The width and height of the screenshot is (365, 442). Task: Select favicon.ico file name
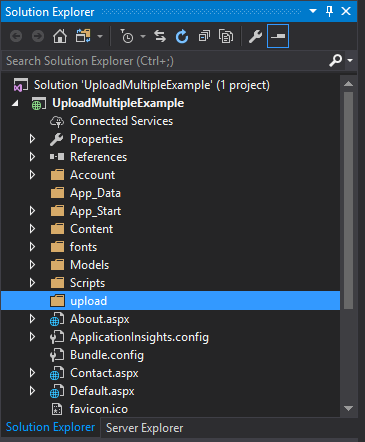pos(99,409)
